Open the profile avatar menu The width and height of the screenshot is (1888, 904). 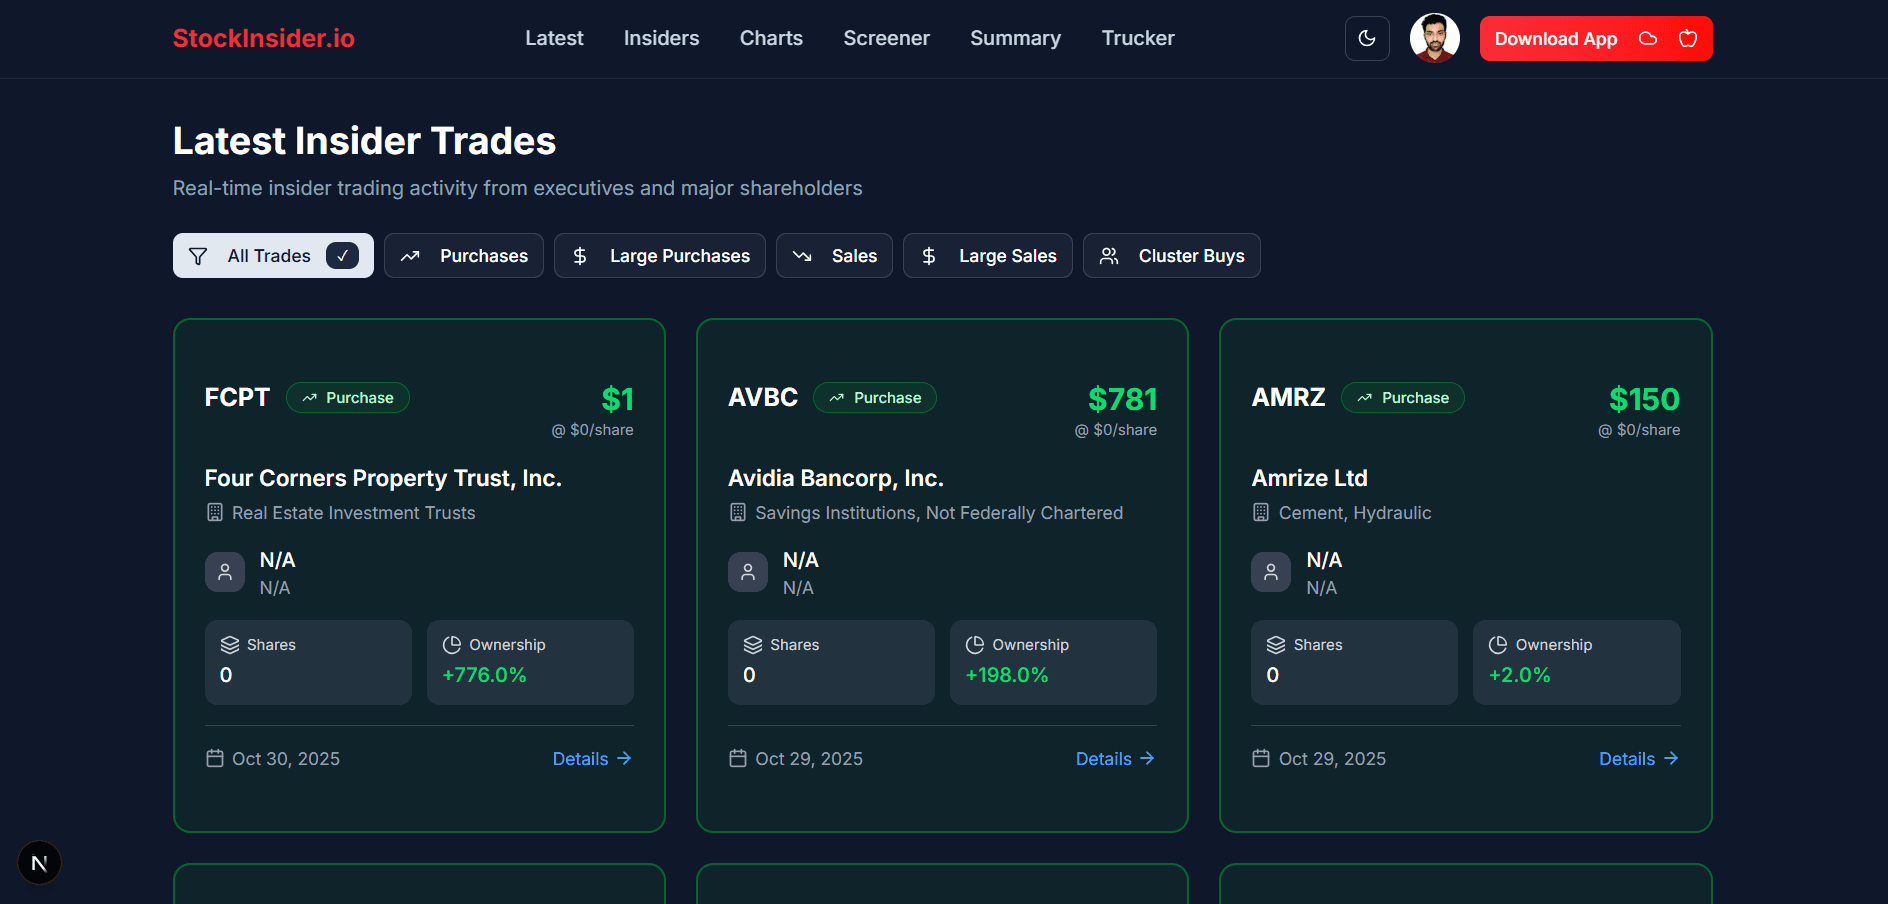coord(1434,38)
